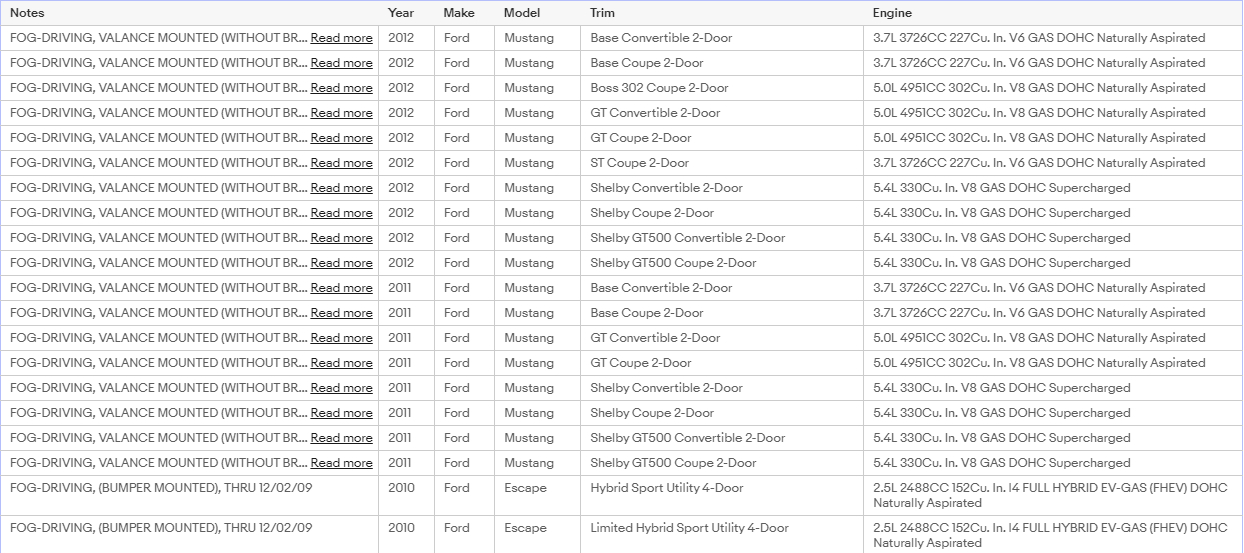Select the Model column header

coord(522,13)
